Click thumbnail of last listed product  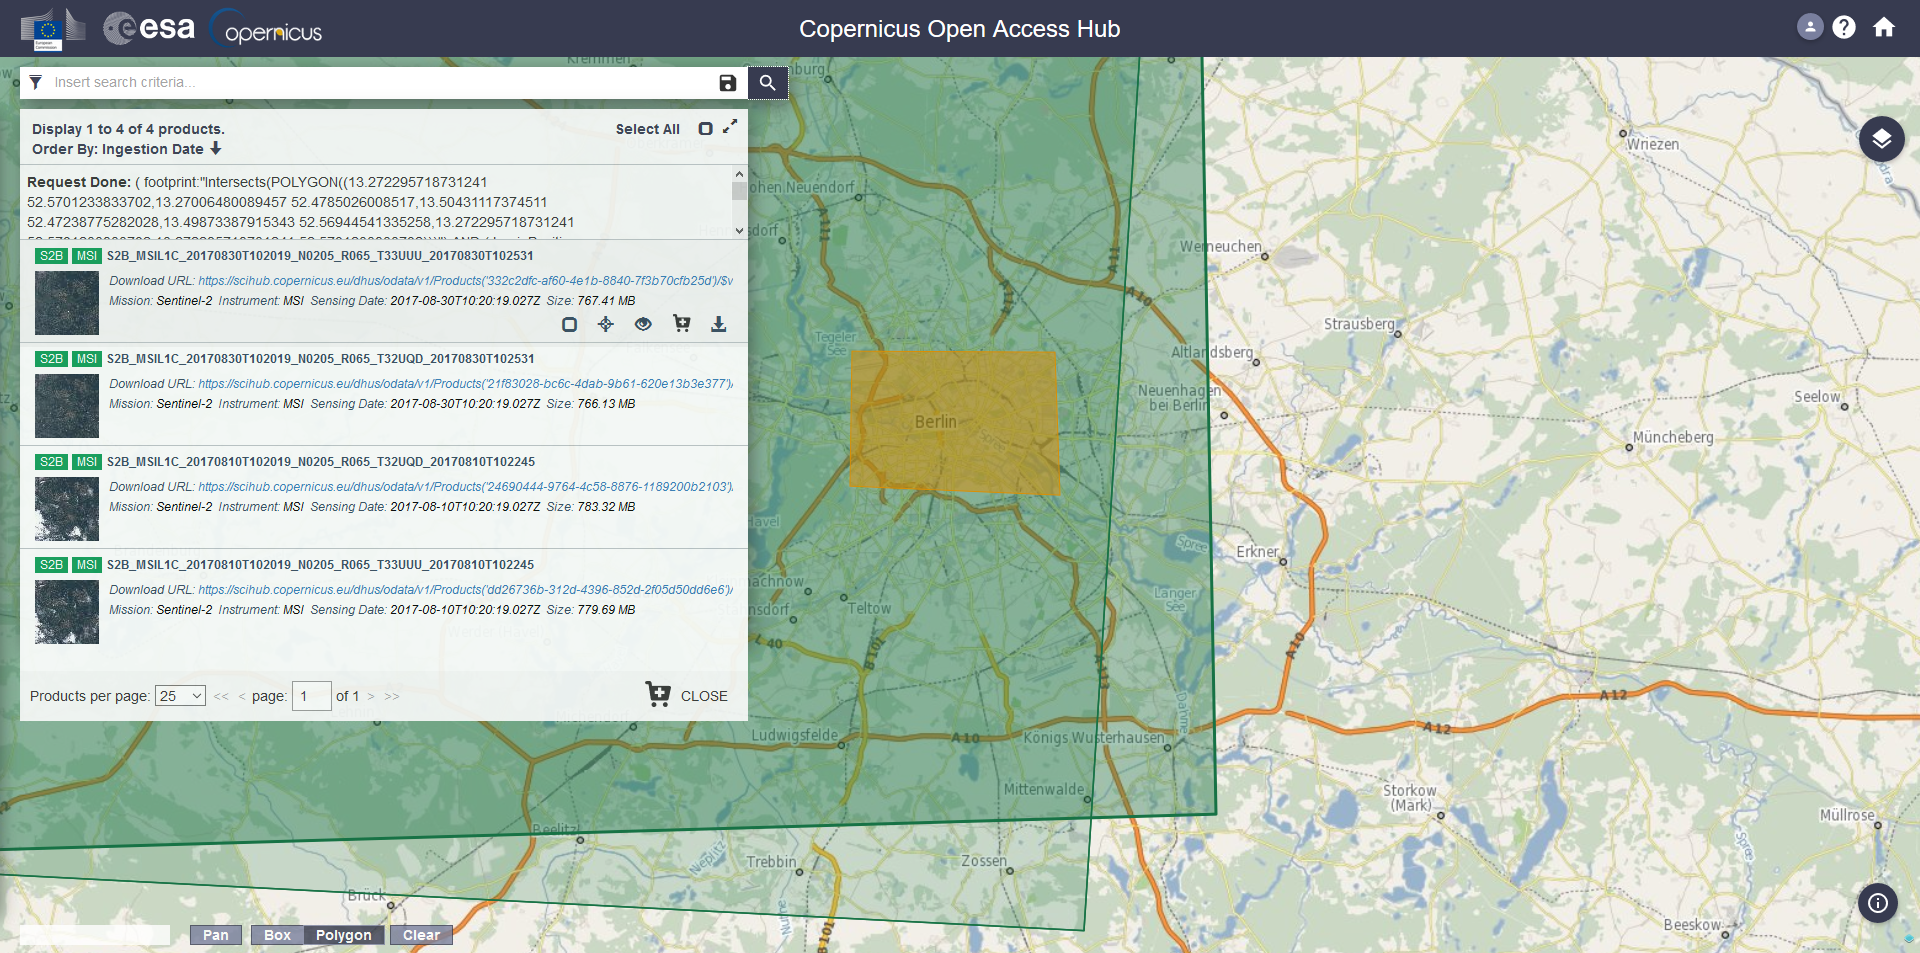tap(67, 612)
